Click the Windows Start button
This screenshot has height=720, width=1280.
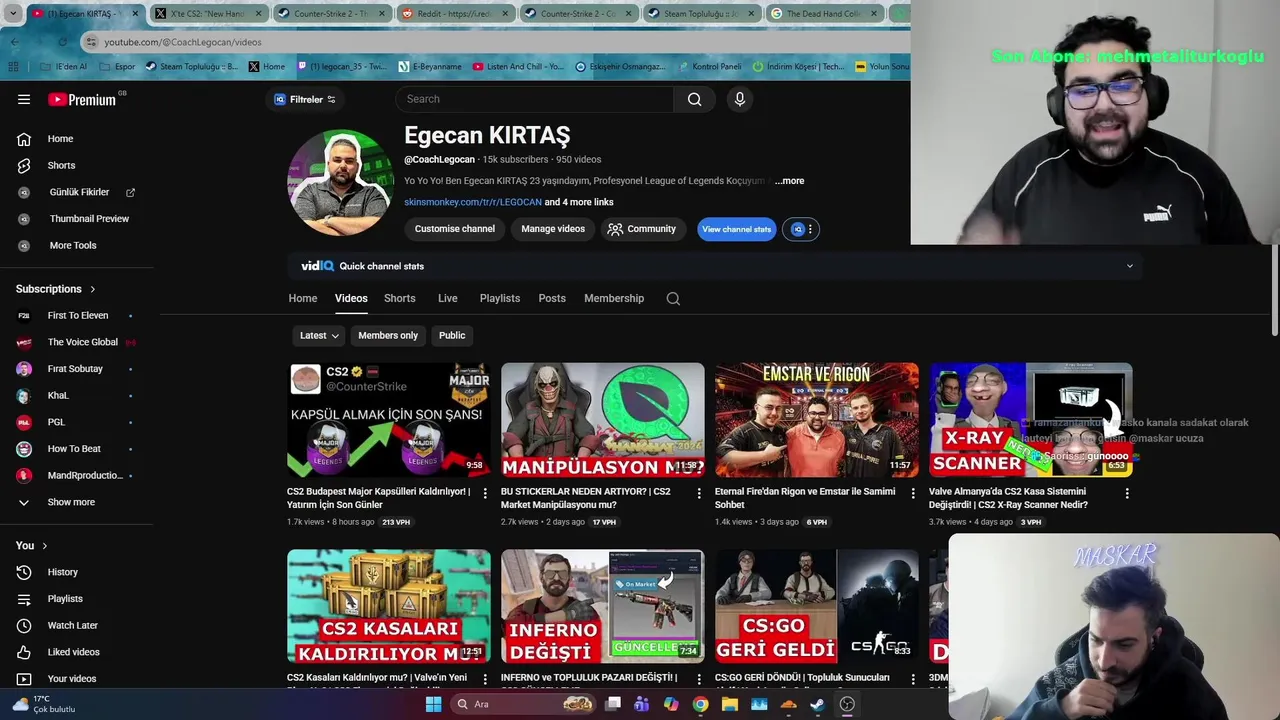pyautogui.click(x=433, y=704)
